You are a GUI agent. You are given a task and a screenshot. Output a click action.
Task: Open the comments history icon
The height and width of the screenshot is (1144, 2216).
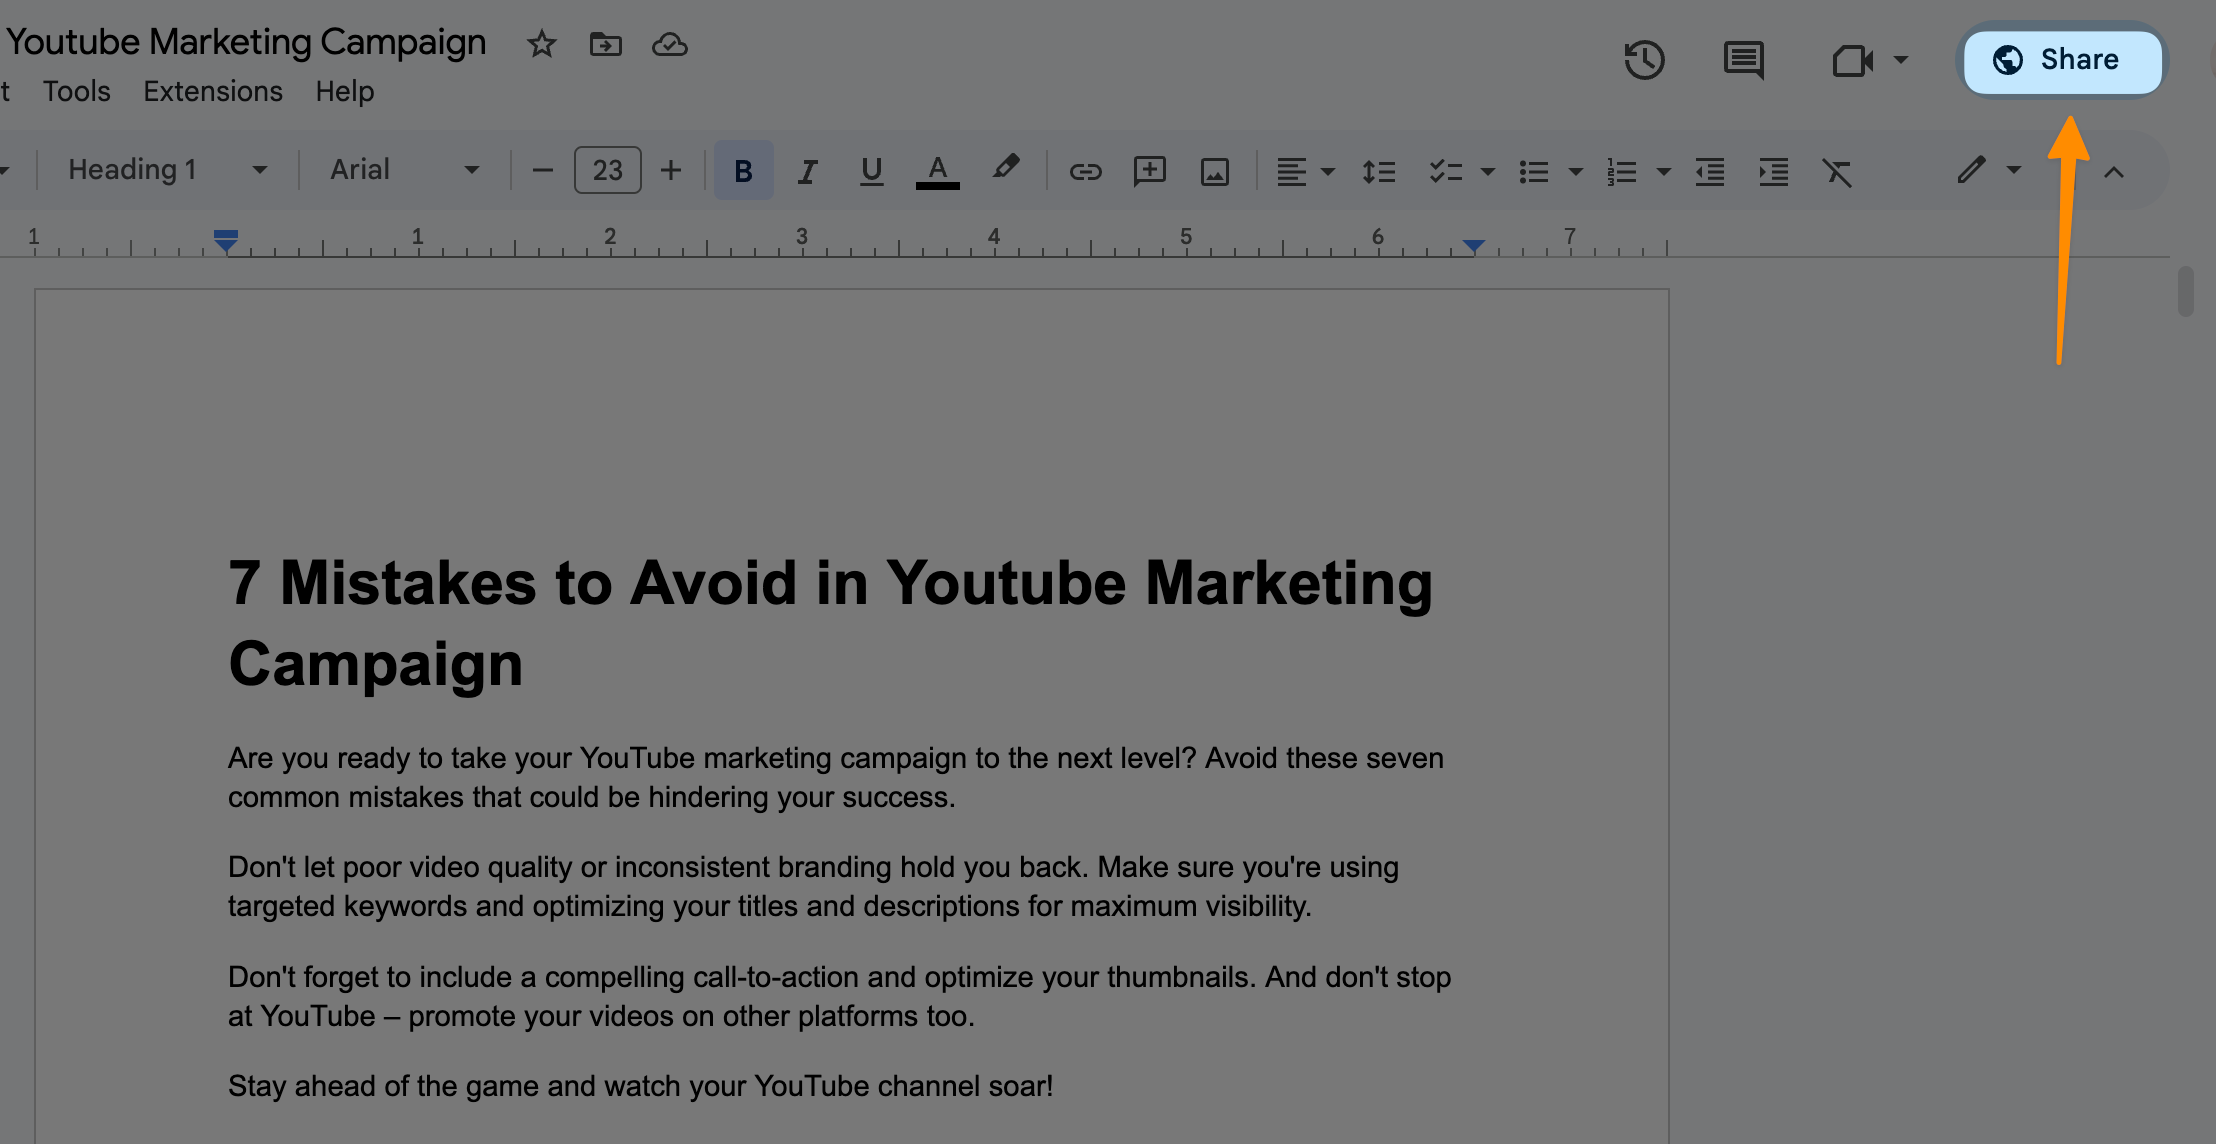point(1743,60)
